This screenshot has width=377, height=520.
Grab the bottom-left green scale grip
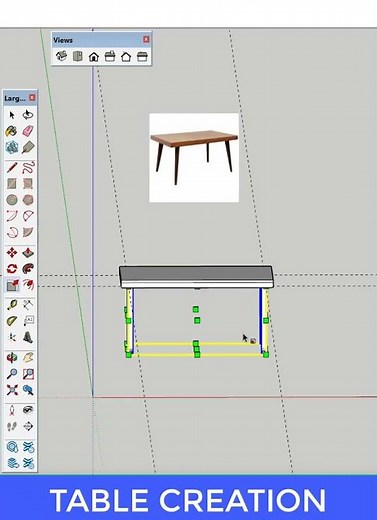tap(129, 355)
